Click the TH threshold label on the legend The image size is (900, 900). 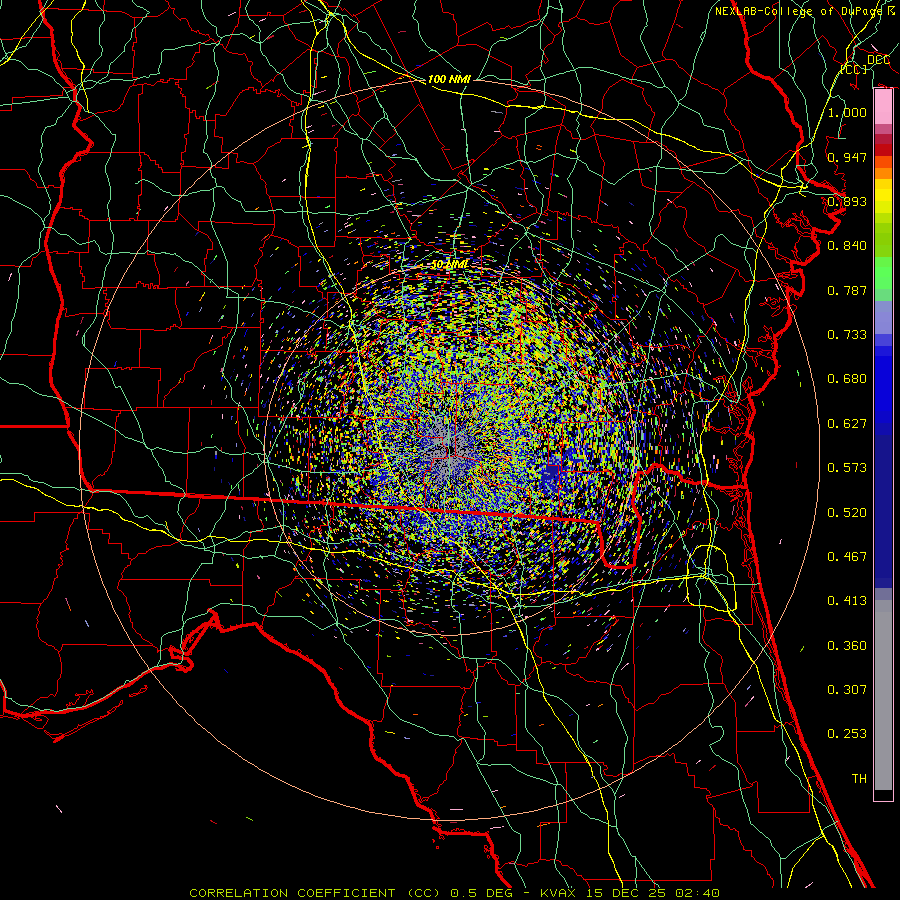coord(859,778)
